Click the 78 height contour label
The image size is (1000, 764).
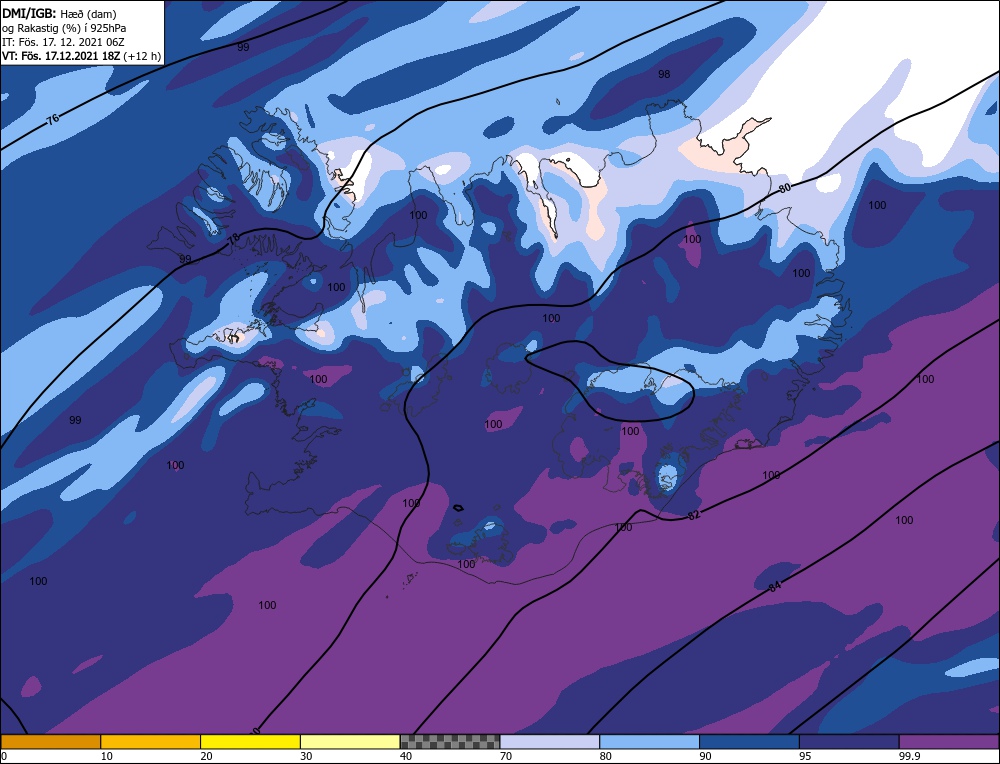point(234,239)
